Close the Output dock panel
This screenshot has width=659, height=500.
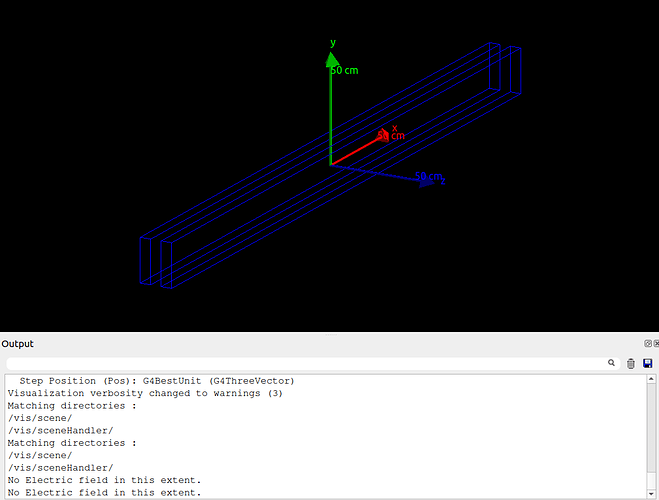(x=656, y=343)
